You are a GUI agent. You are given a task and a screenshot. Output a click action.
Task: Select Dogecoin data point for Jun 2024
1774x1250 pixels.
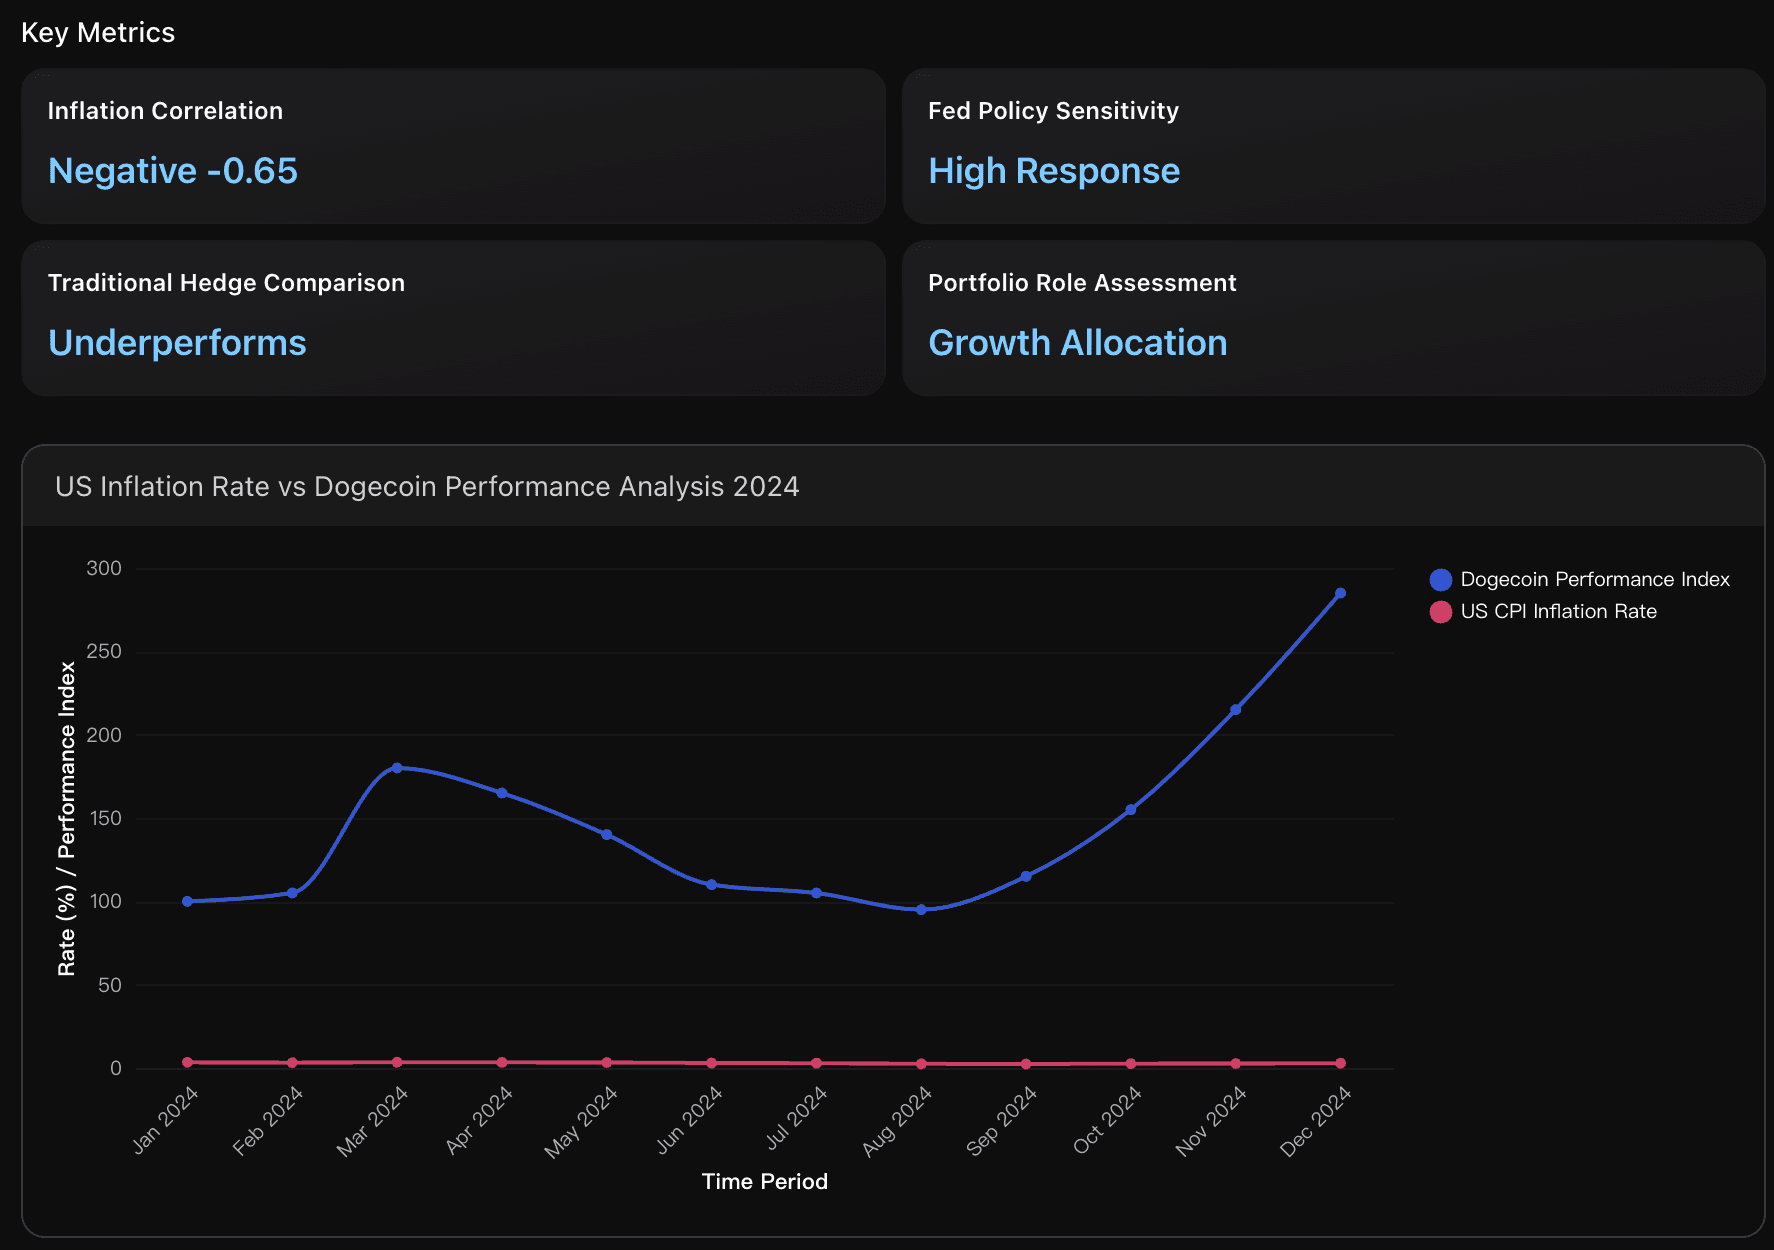click(x=711, y=885)
